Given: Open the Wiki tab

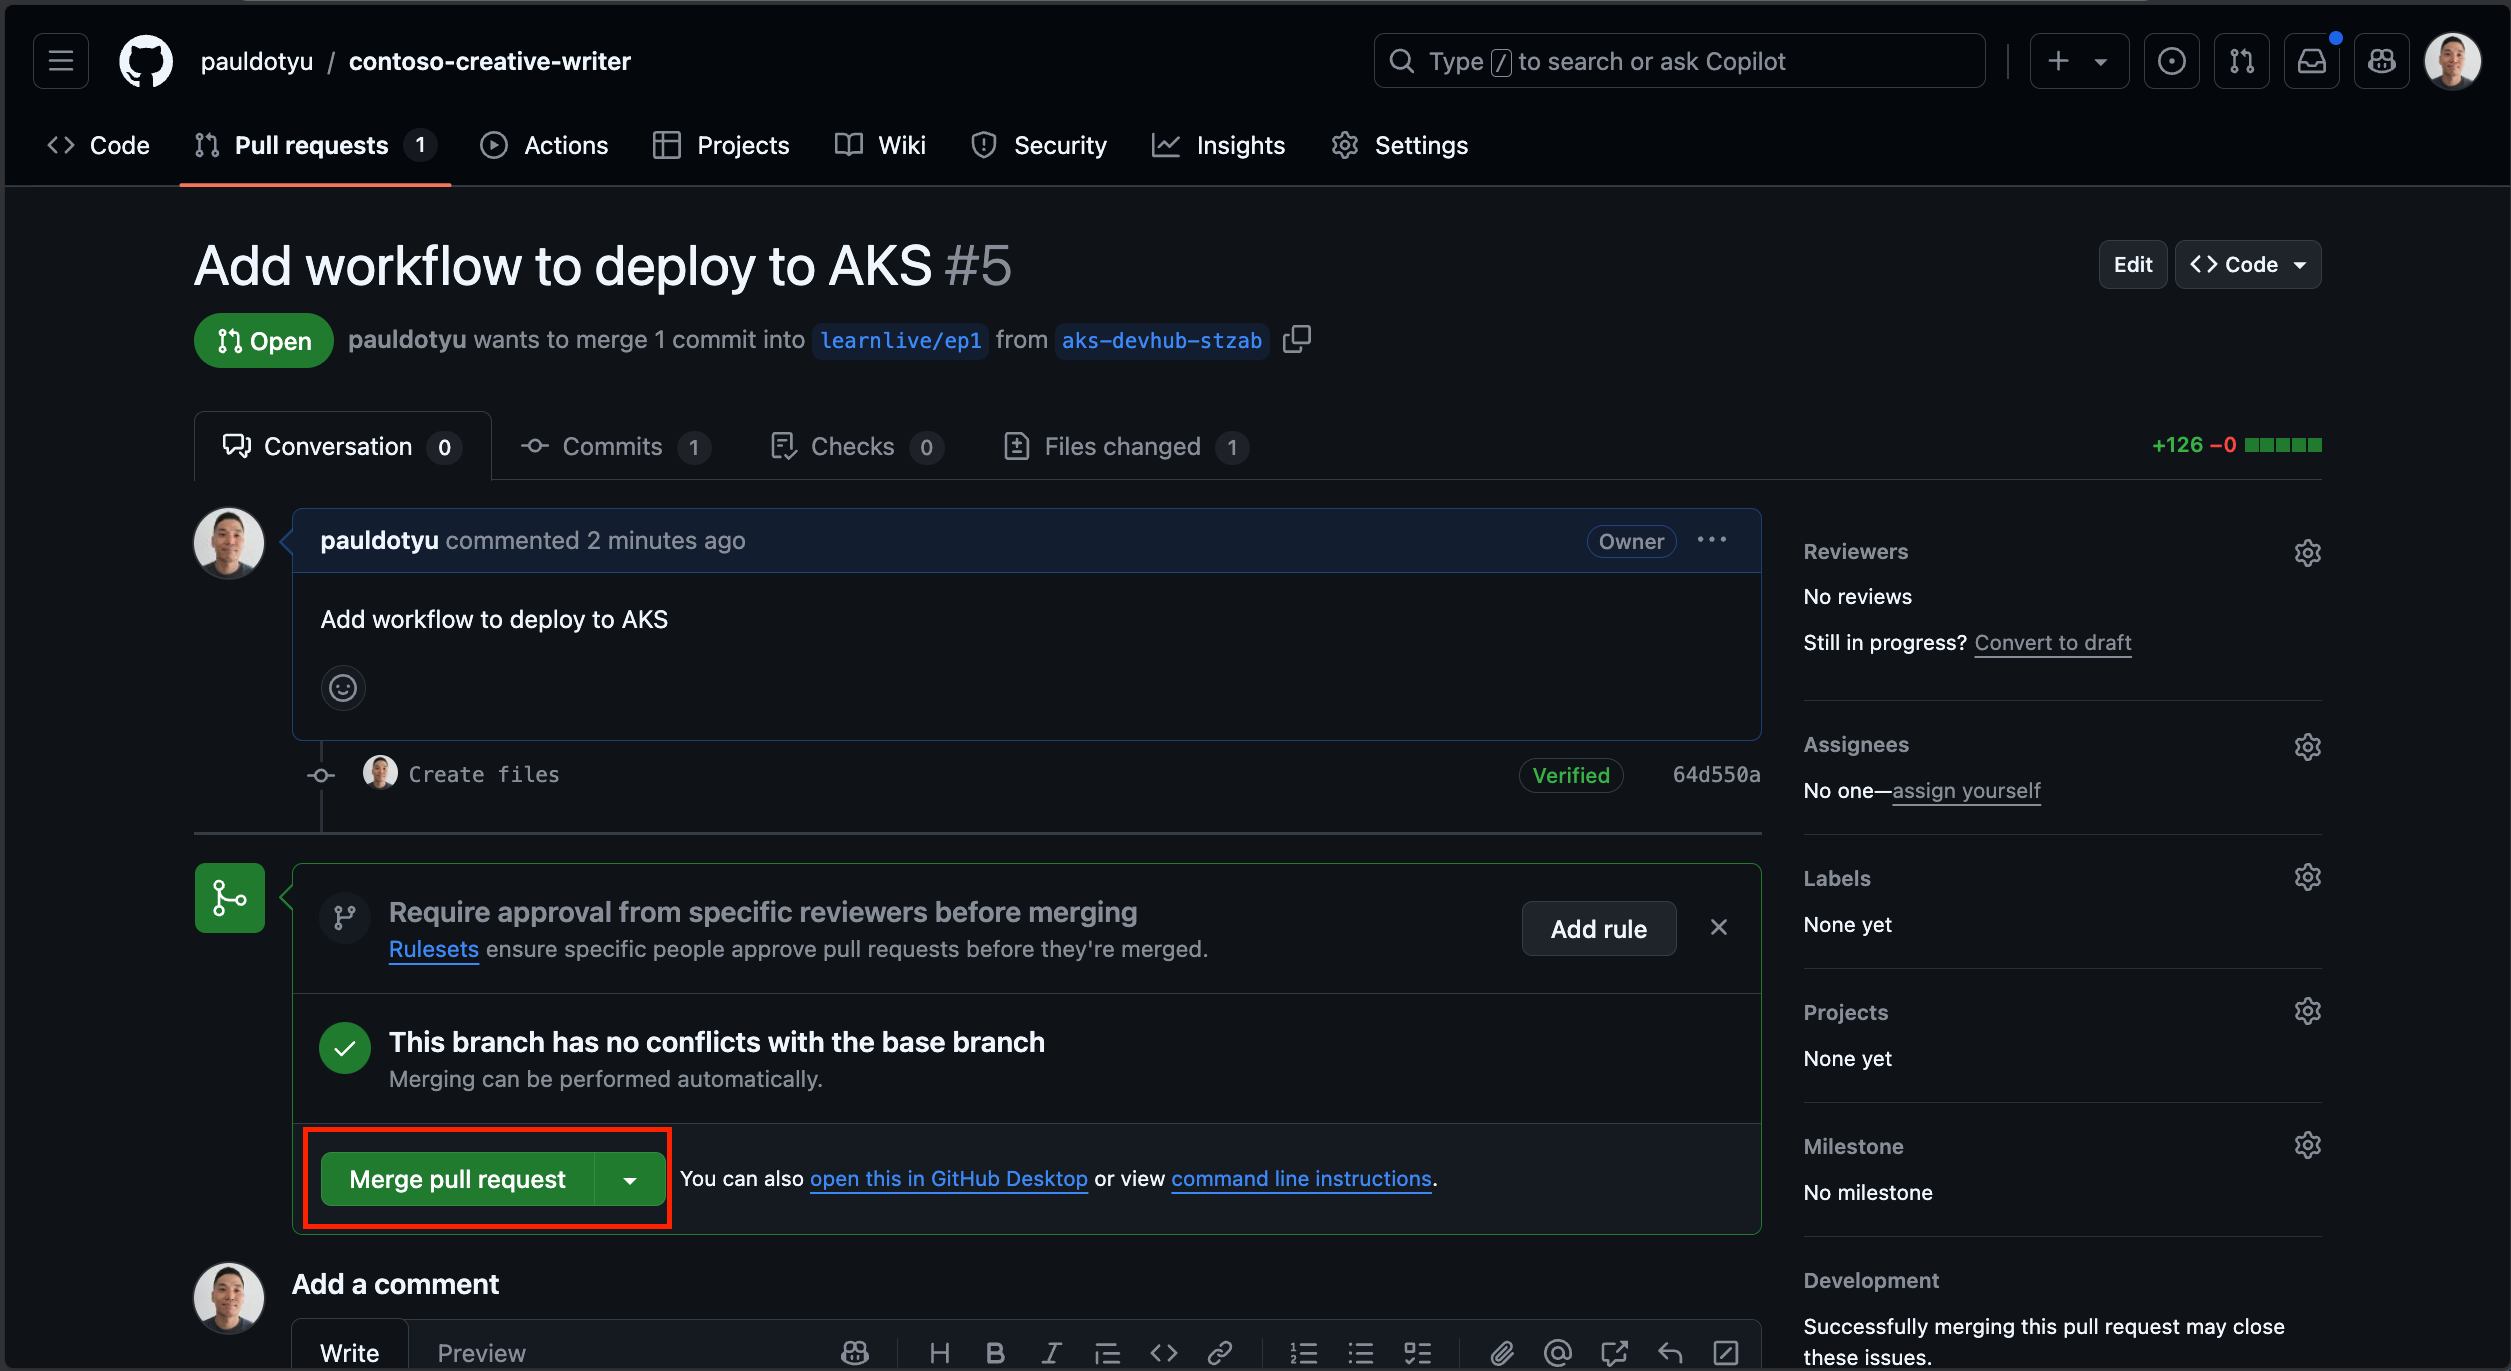Looking at the screenshot, I should [x=880, y=146].
